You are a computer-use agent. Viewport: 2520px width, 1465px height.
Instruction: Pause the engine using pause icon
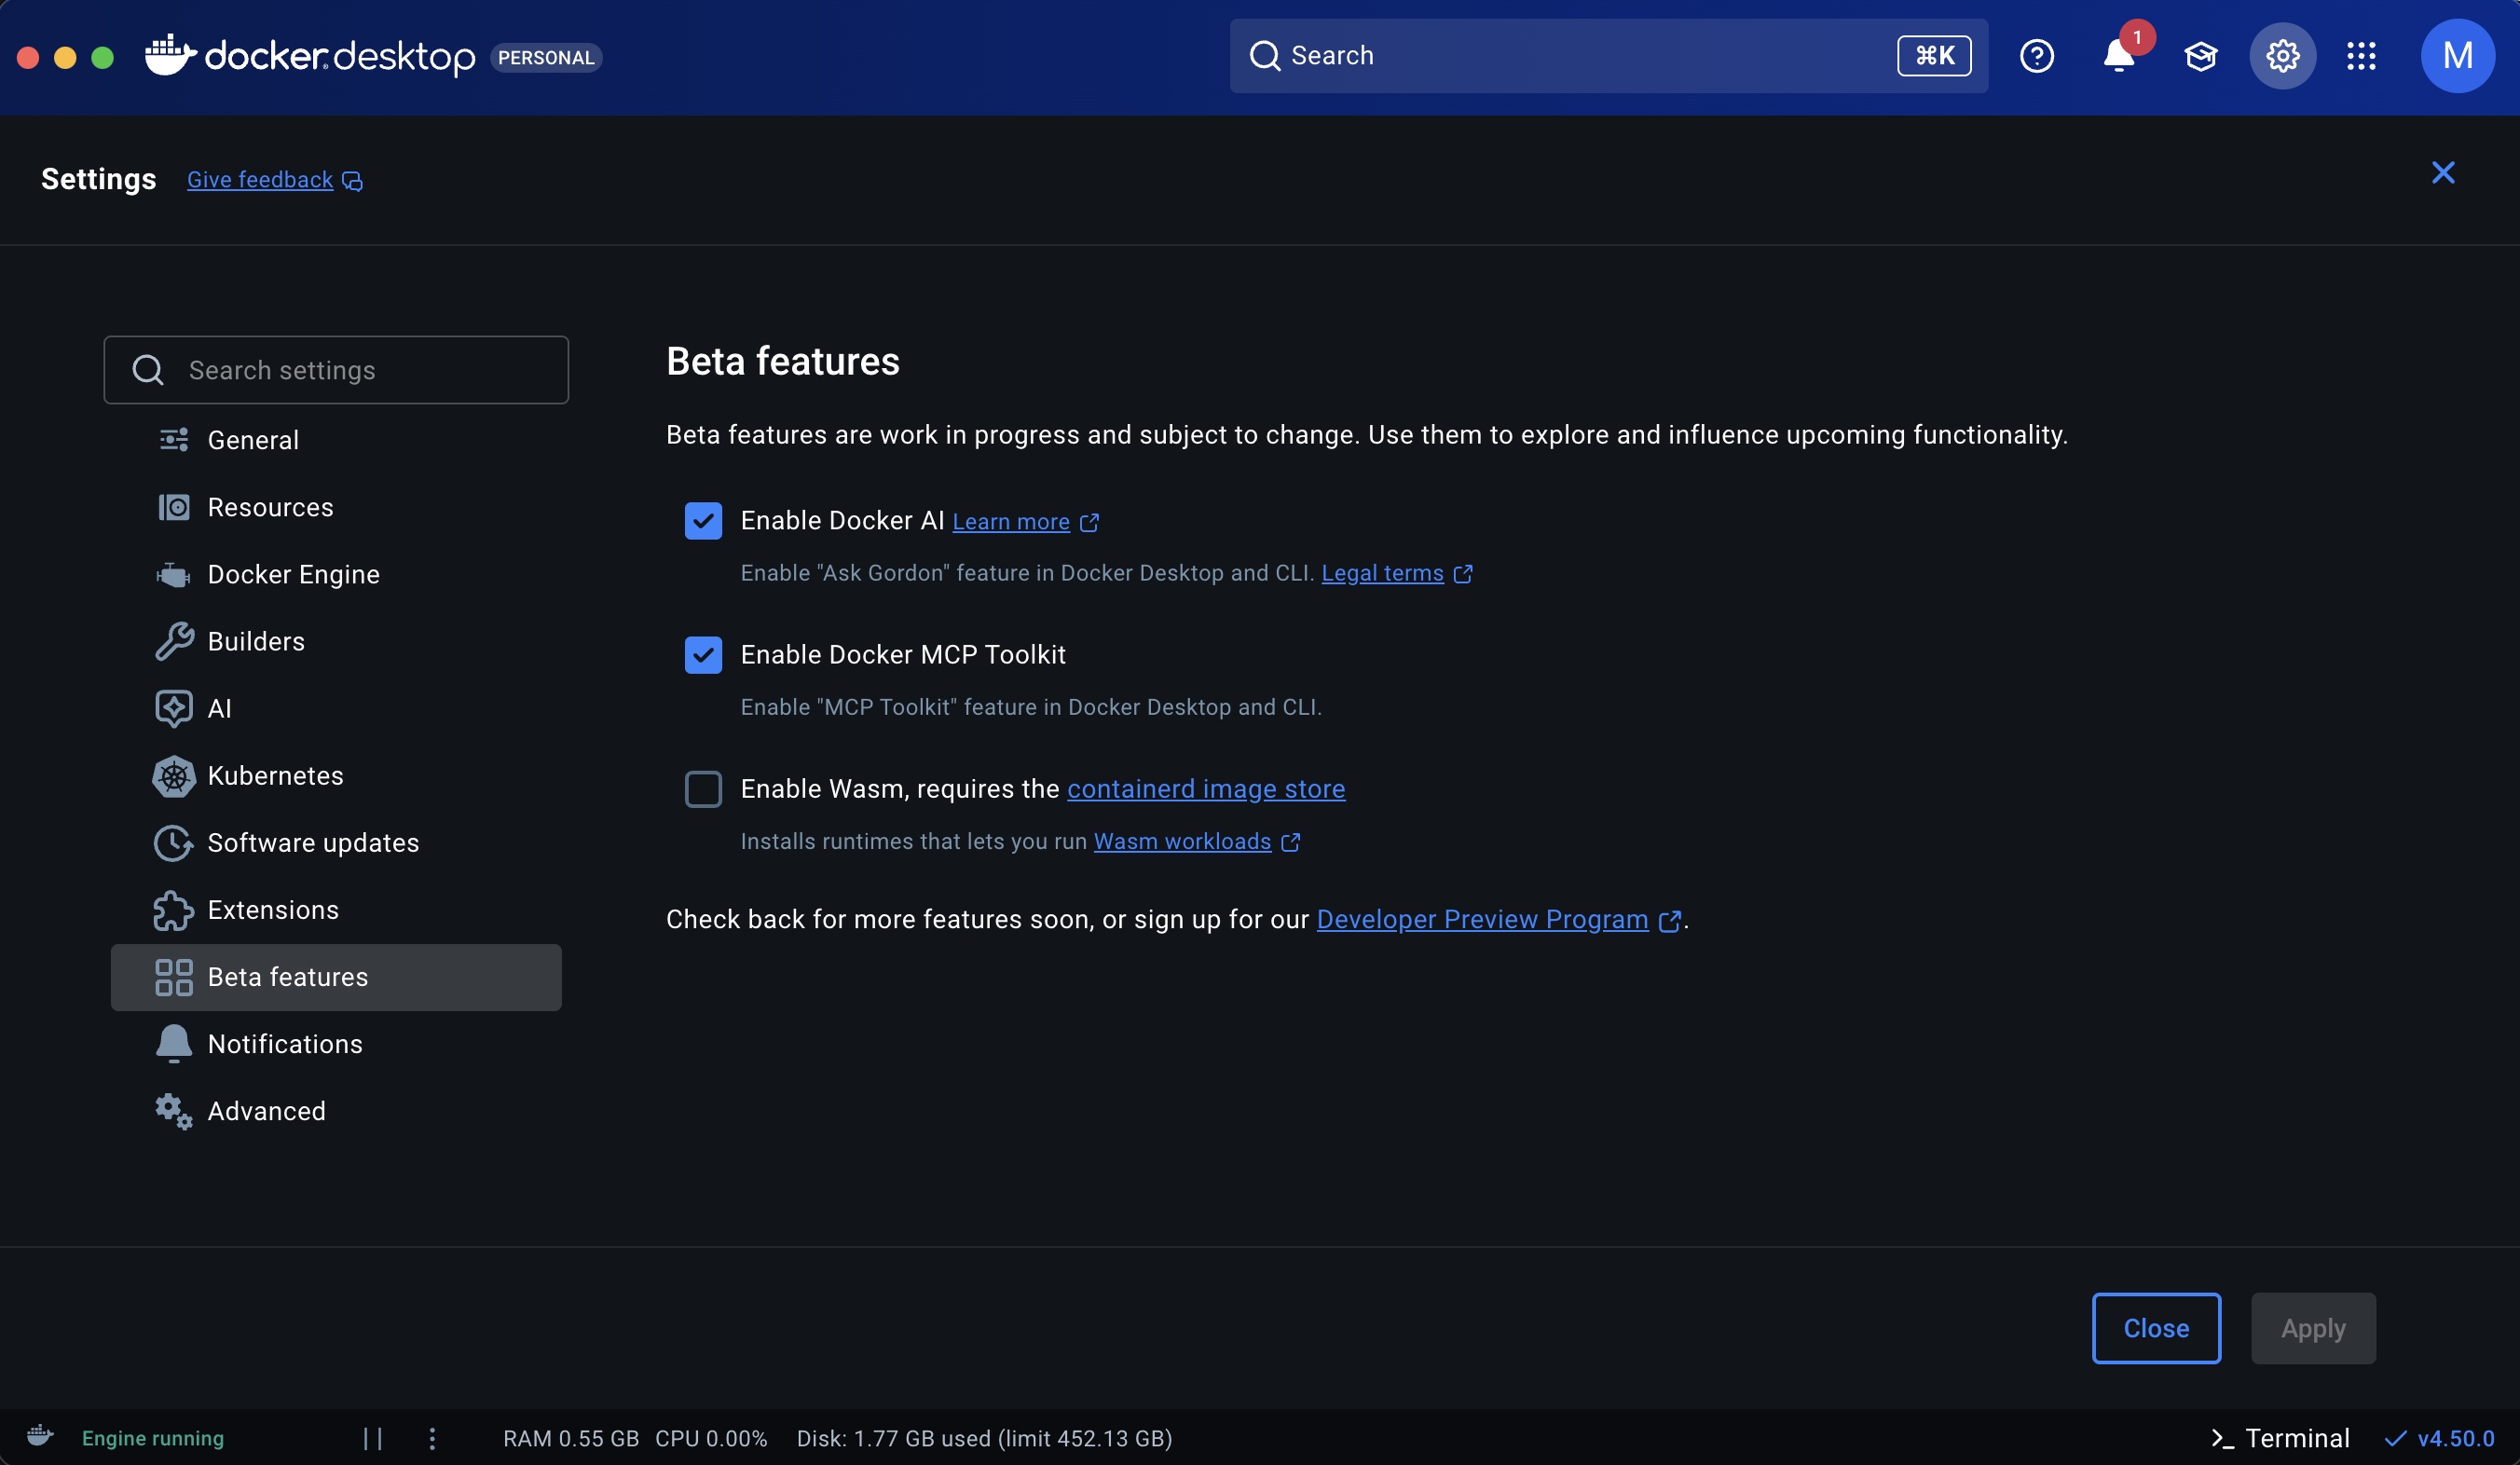pos(373,1438)
